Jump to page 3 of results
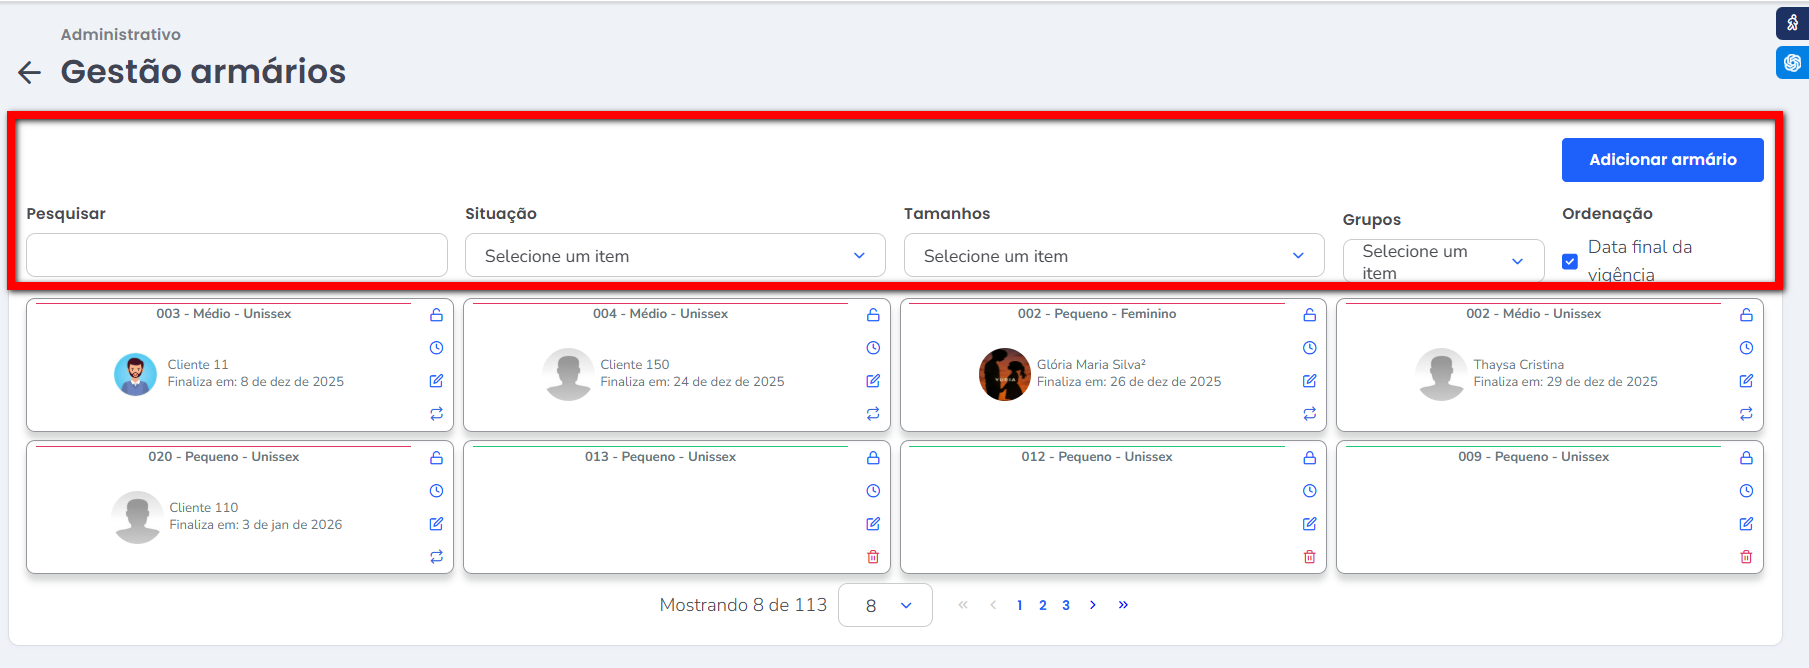The image size is (1809, 668). [1066, 605]
